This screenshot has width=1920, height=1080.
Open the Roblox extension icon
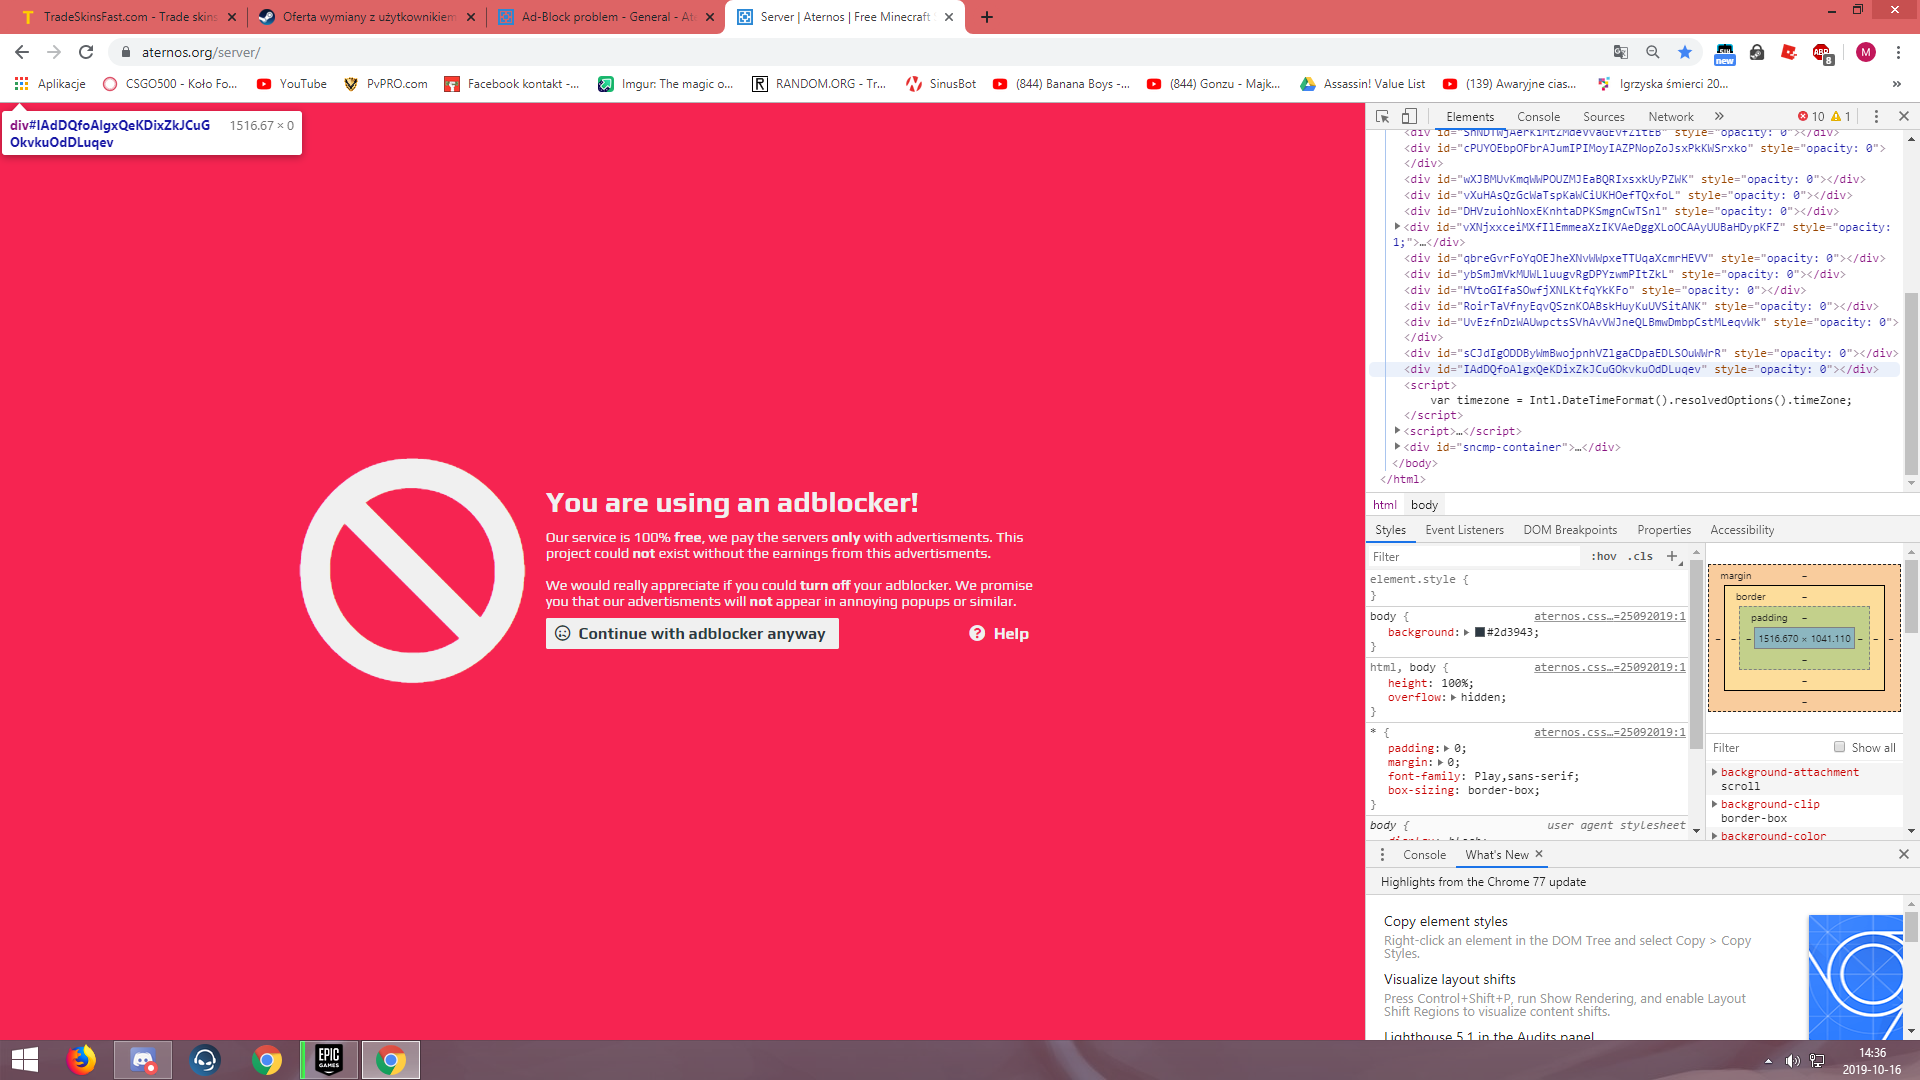[x=1789, y=52]
